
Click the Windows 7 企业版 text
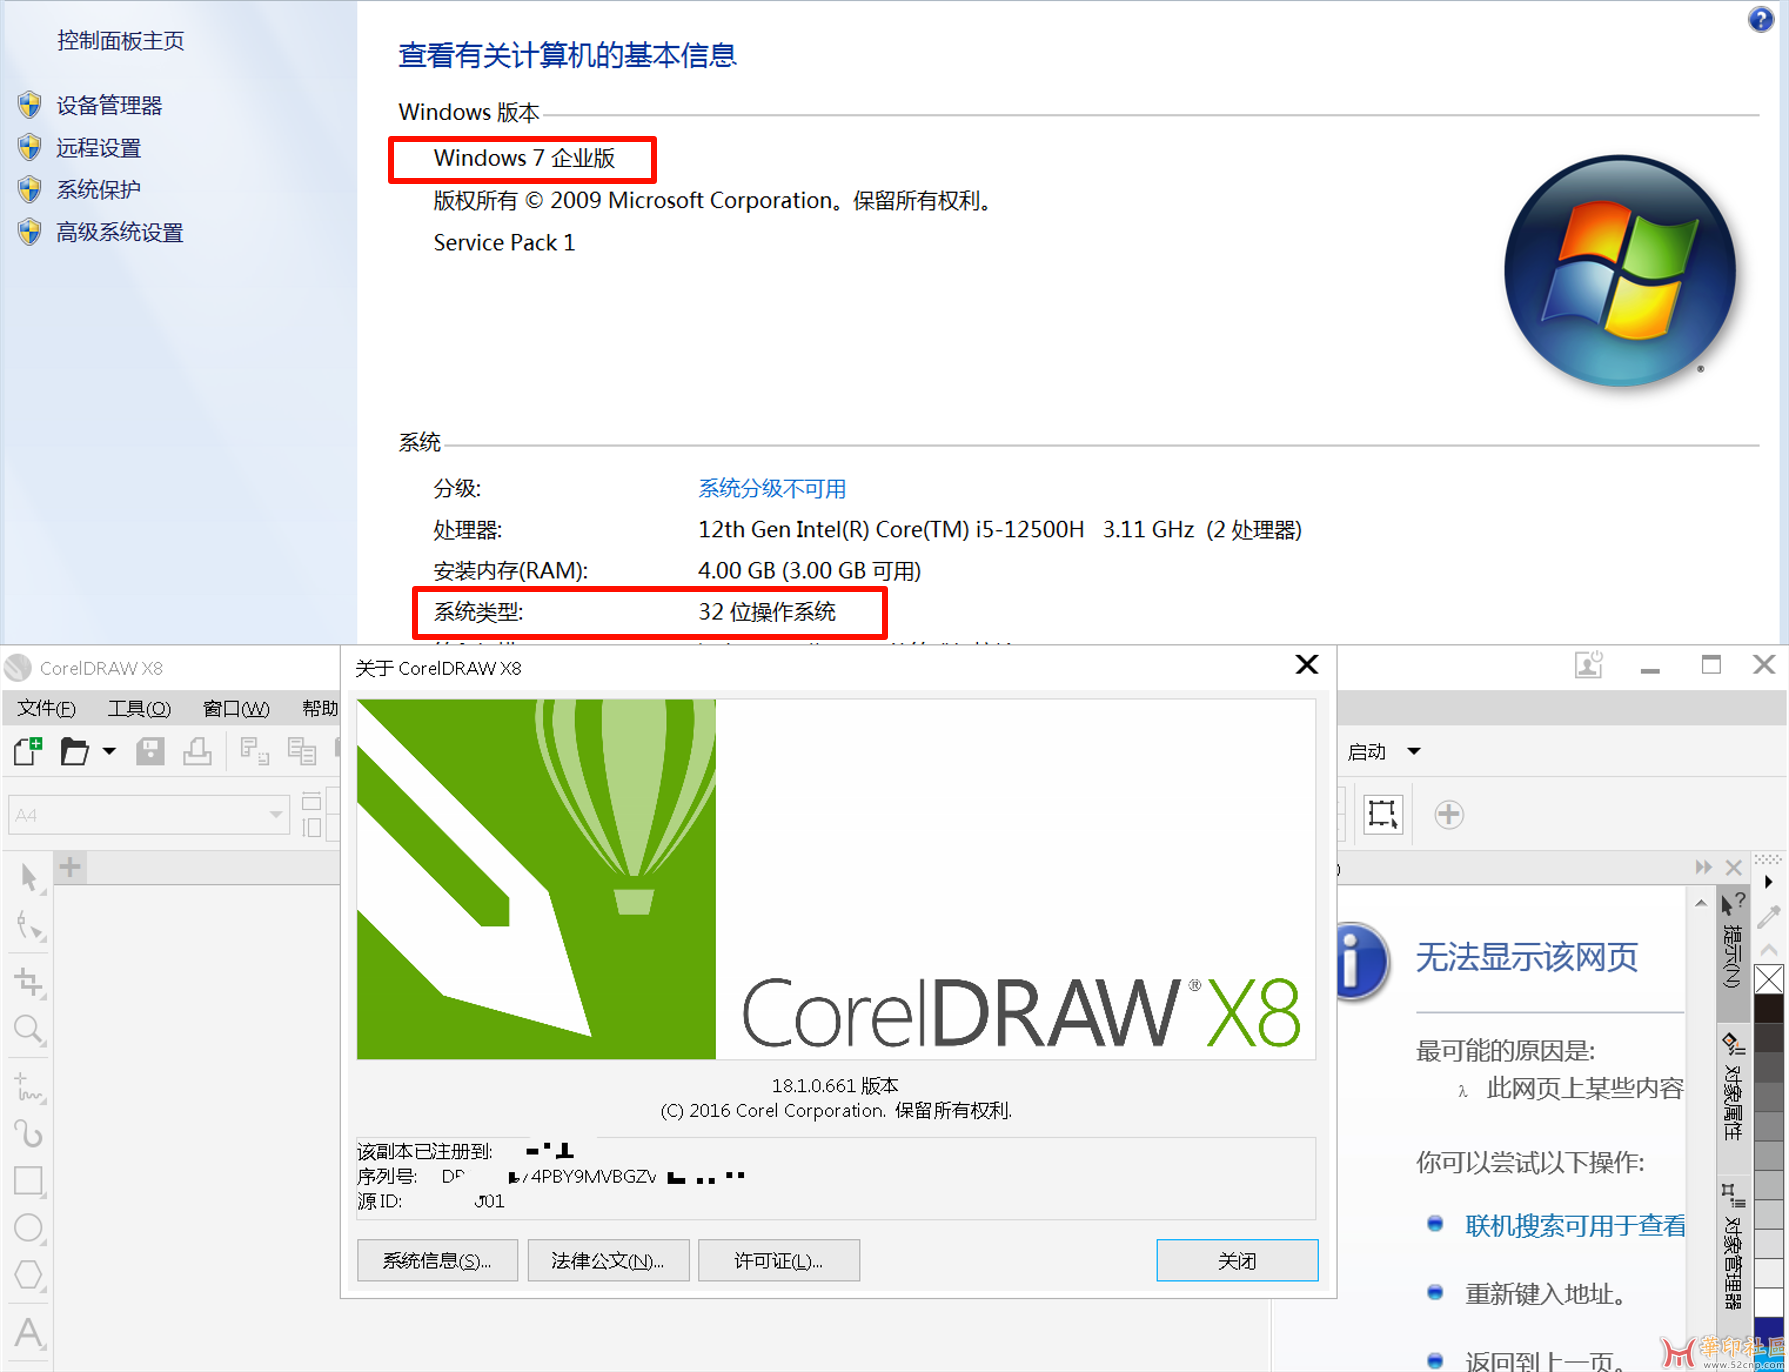tap(524, 158)
